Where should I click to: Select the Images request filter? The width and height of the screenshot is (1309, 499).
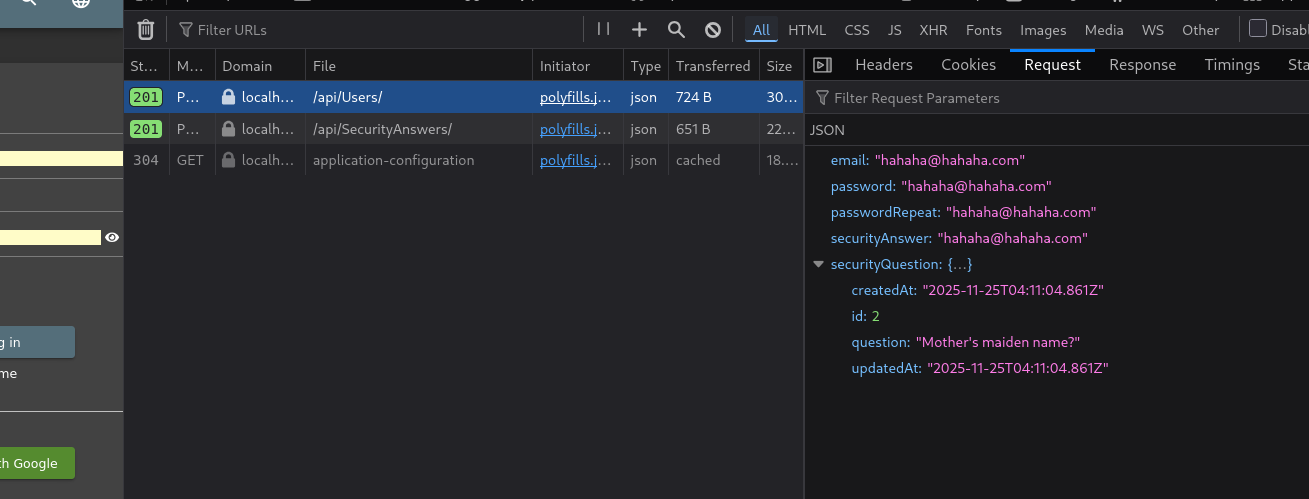1043,30
